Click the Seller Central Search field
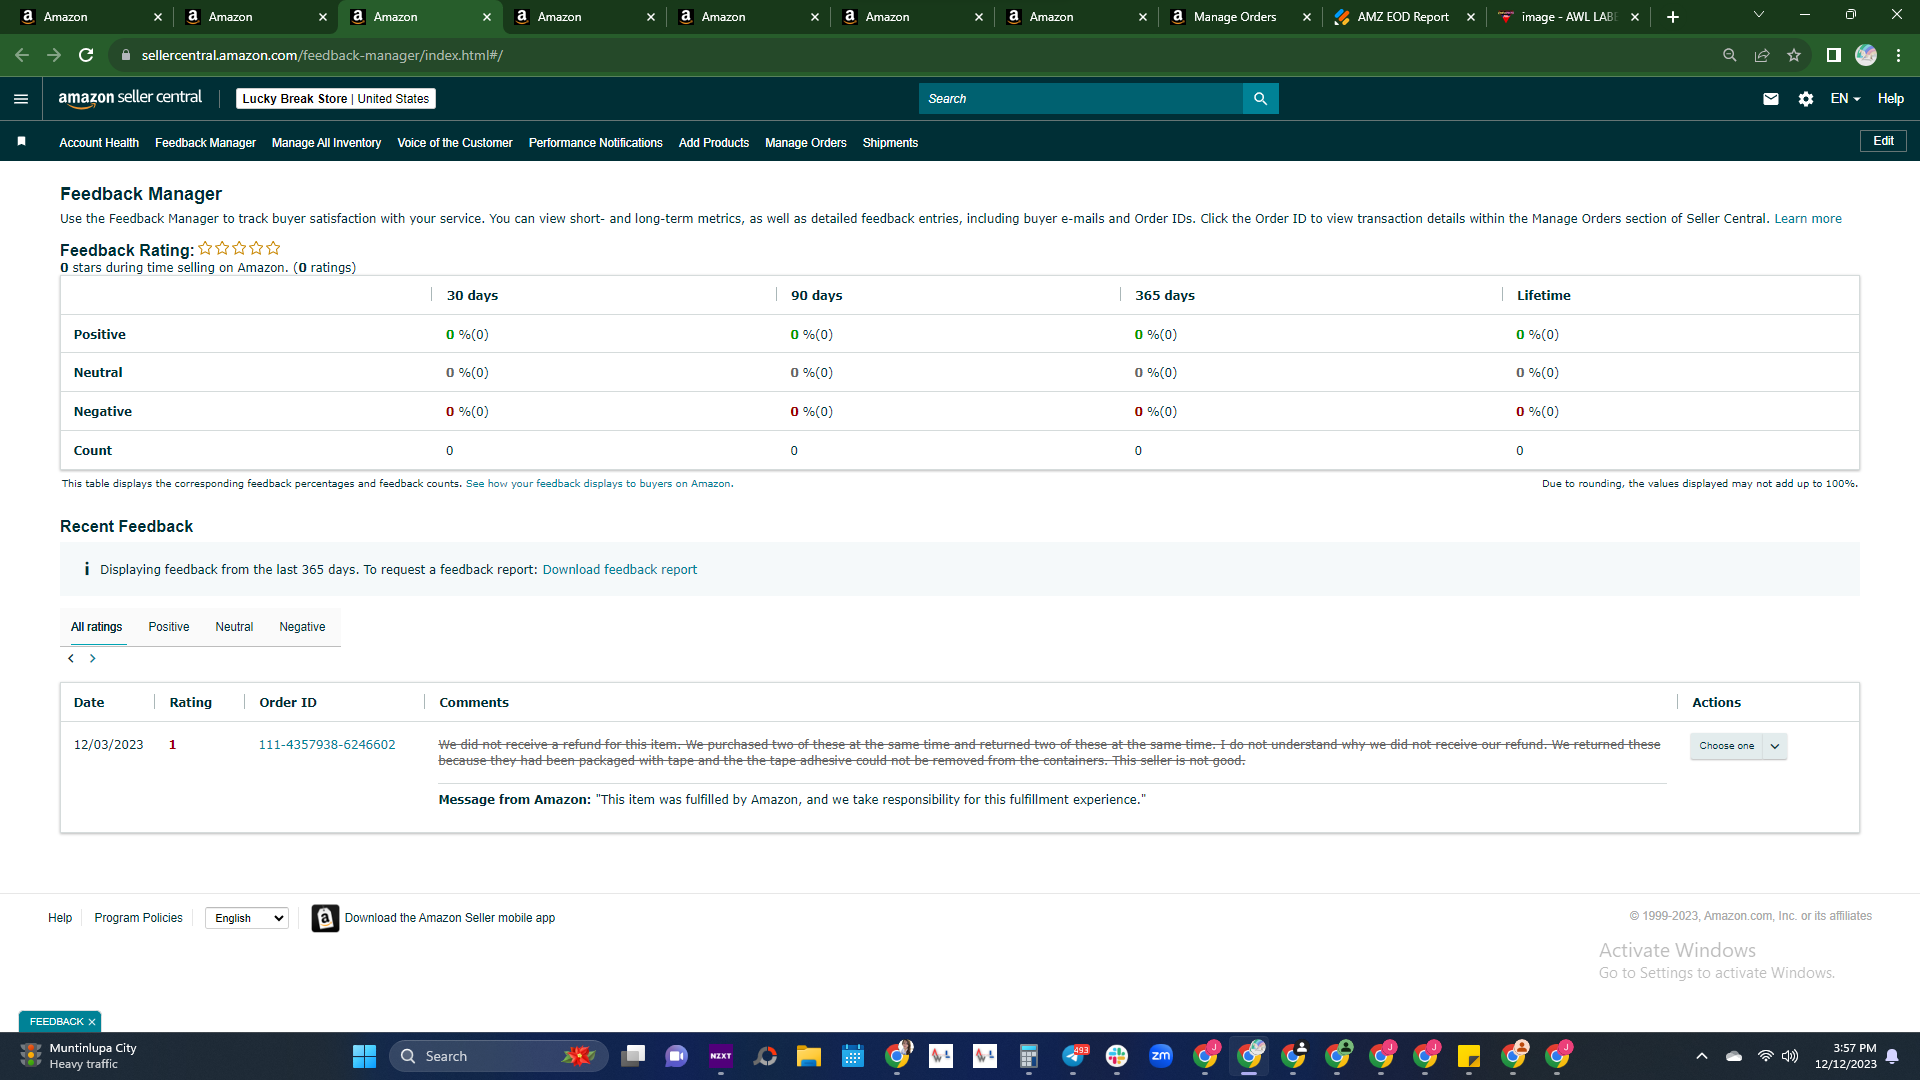Viewport: 1920px width, 1080px height. 1081,98
